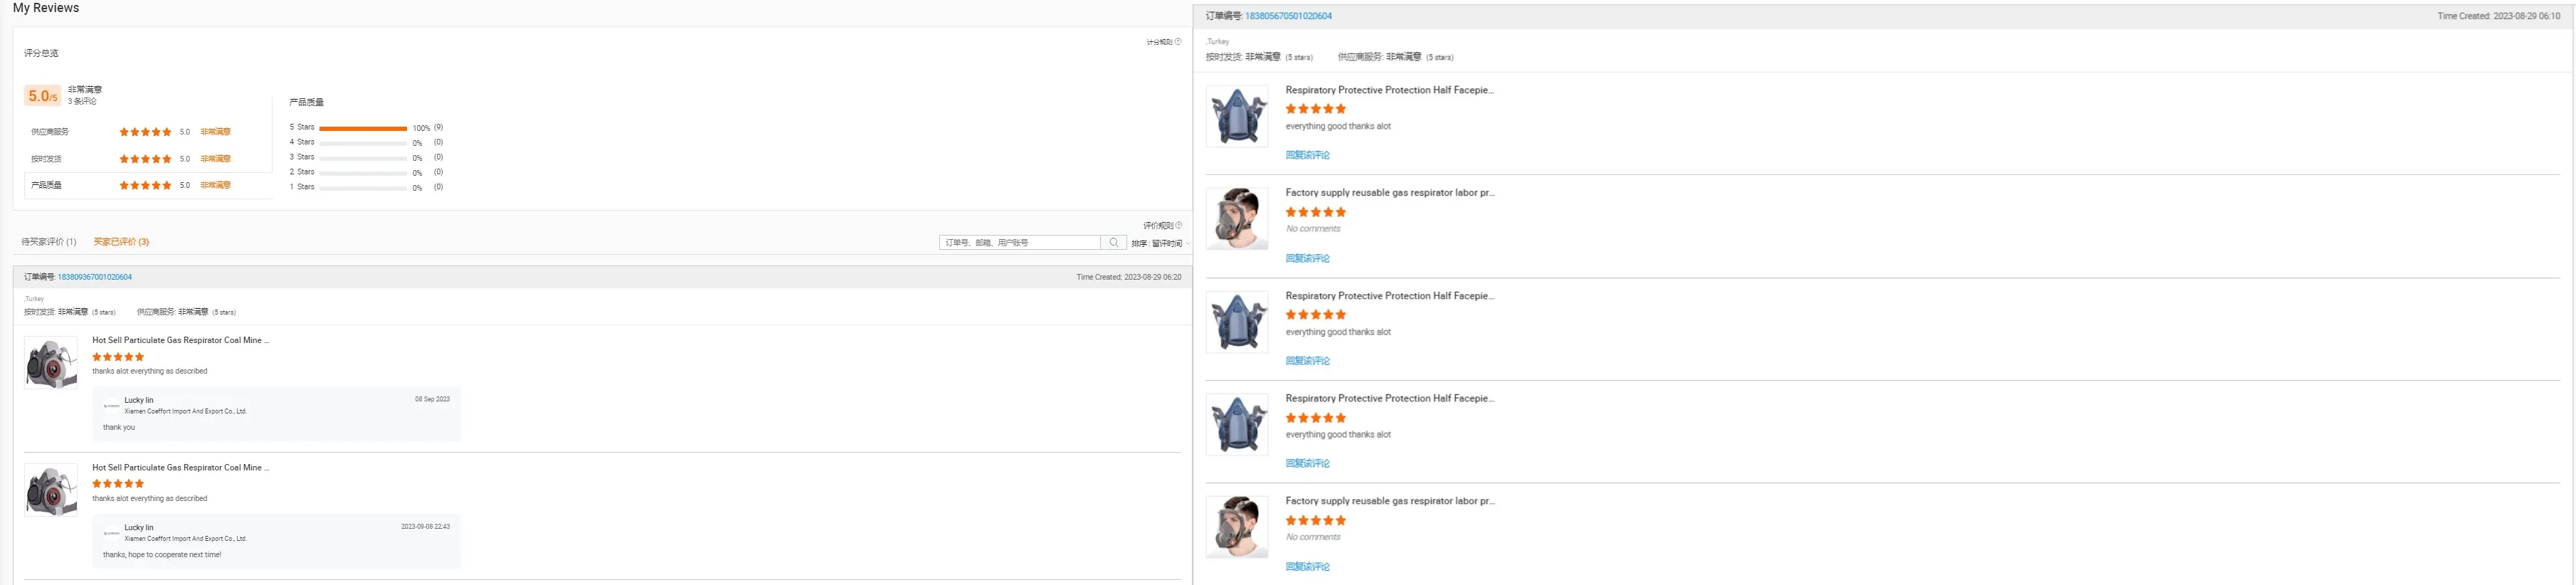2576x585 pixels.
Task: Expand the 排序: 留评时间 sort dropdown
Action: 1160,244
